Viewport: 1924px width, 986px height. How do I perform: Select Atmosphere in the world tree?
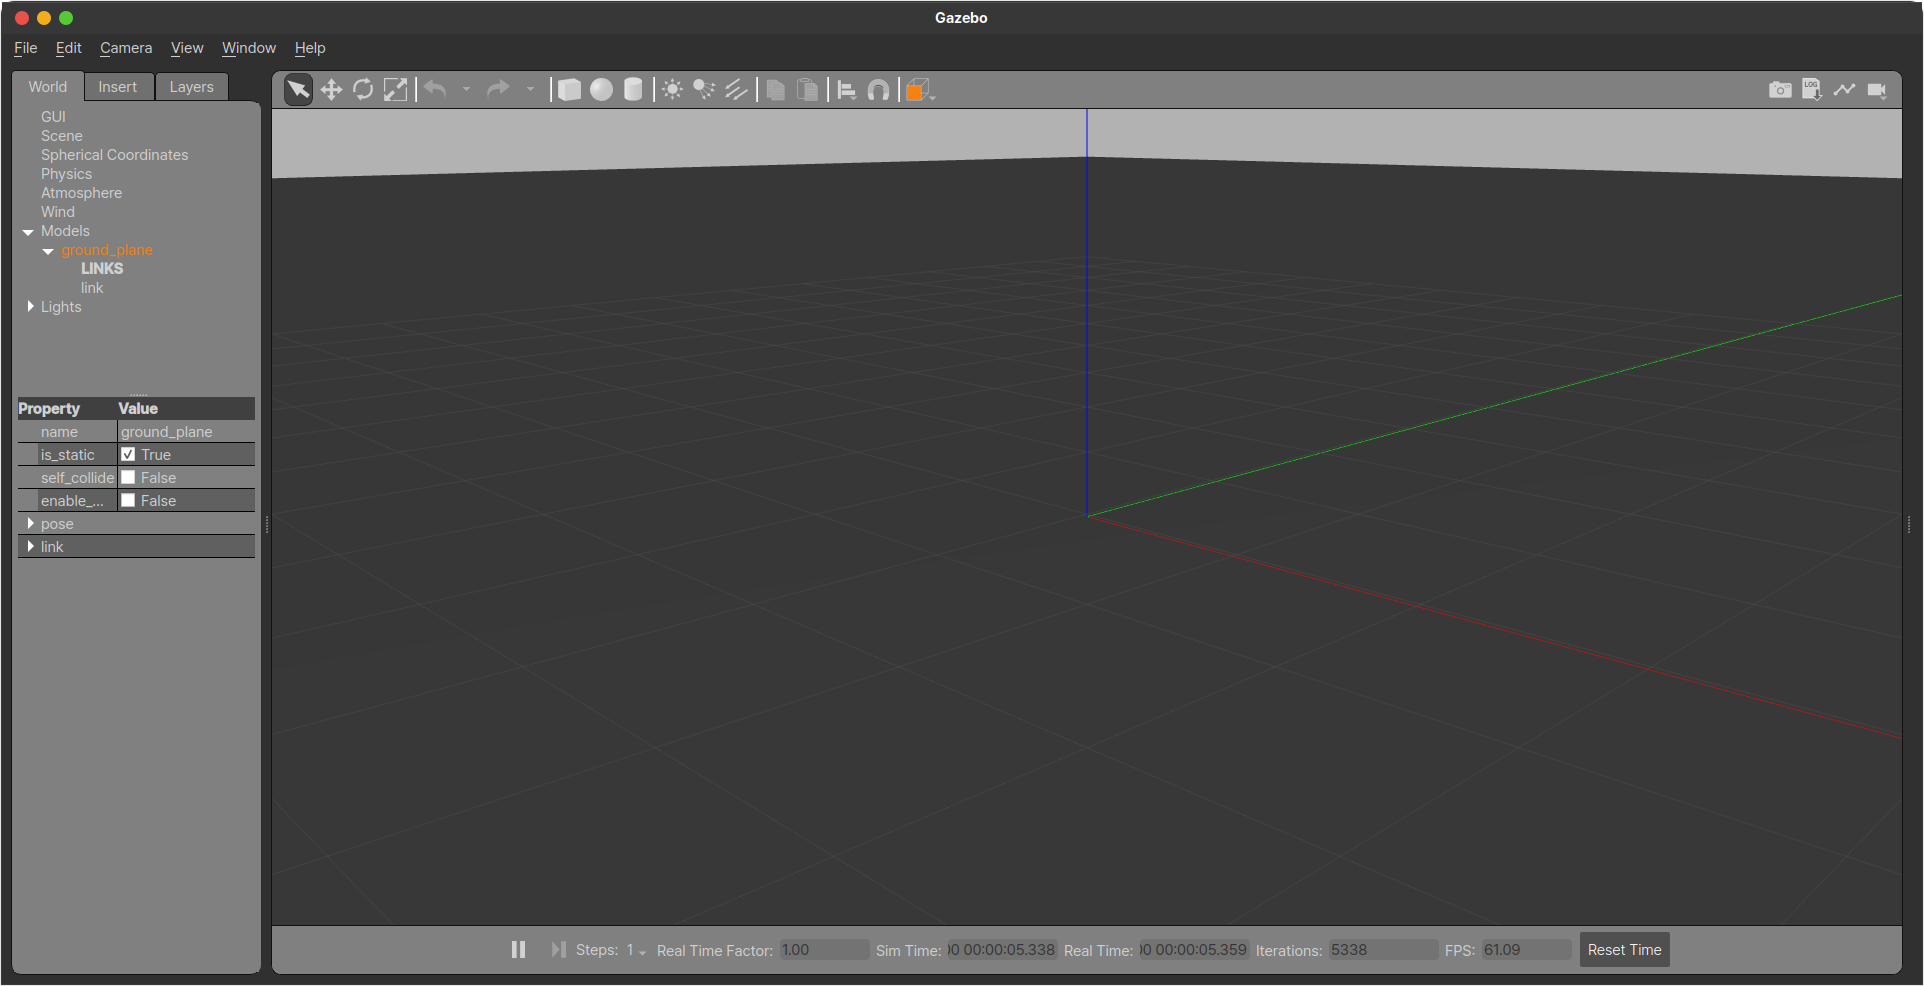click(x=81, y=193)
